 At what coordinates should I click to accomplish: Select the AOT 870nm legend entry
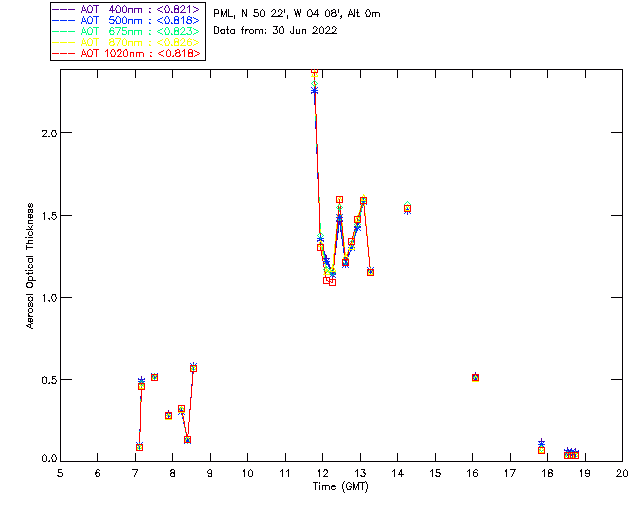[x=126, y=42]
